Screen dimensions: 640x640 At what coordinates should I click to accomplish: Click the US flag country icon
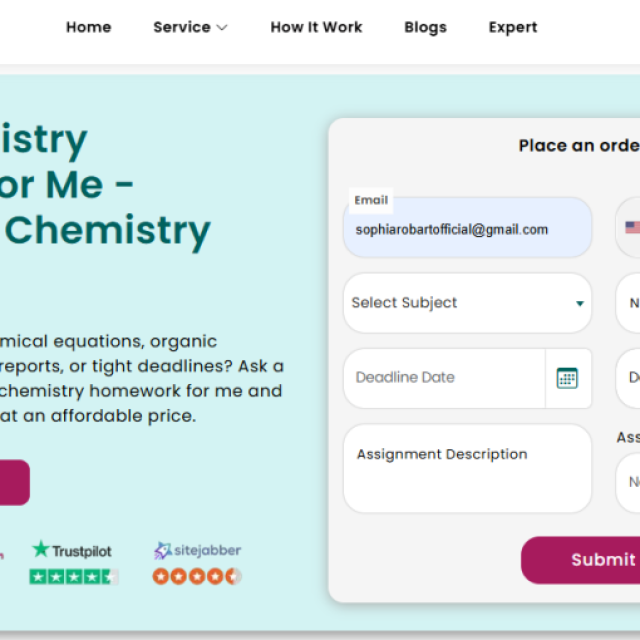point(632,228)
